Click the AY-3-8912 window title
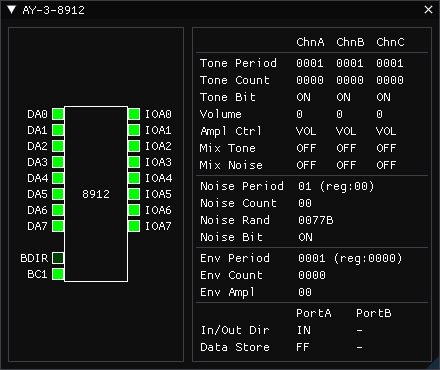This screenshot has height=370, width=440. point(54,10)
